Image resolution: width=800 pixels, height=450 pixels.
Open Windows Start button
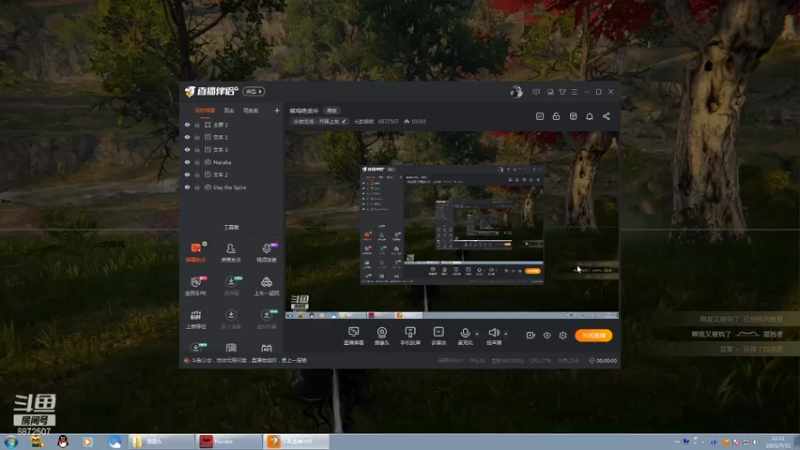[x=11, y=442]
